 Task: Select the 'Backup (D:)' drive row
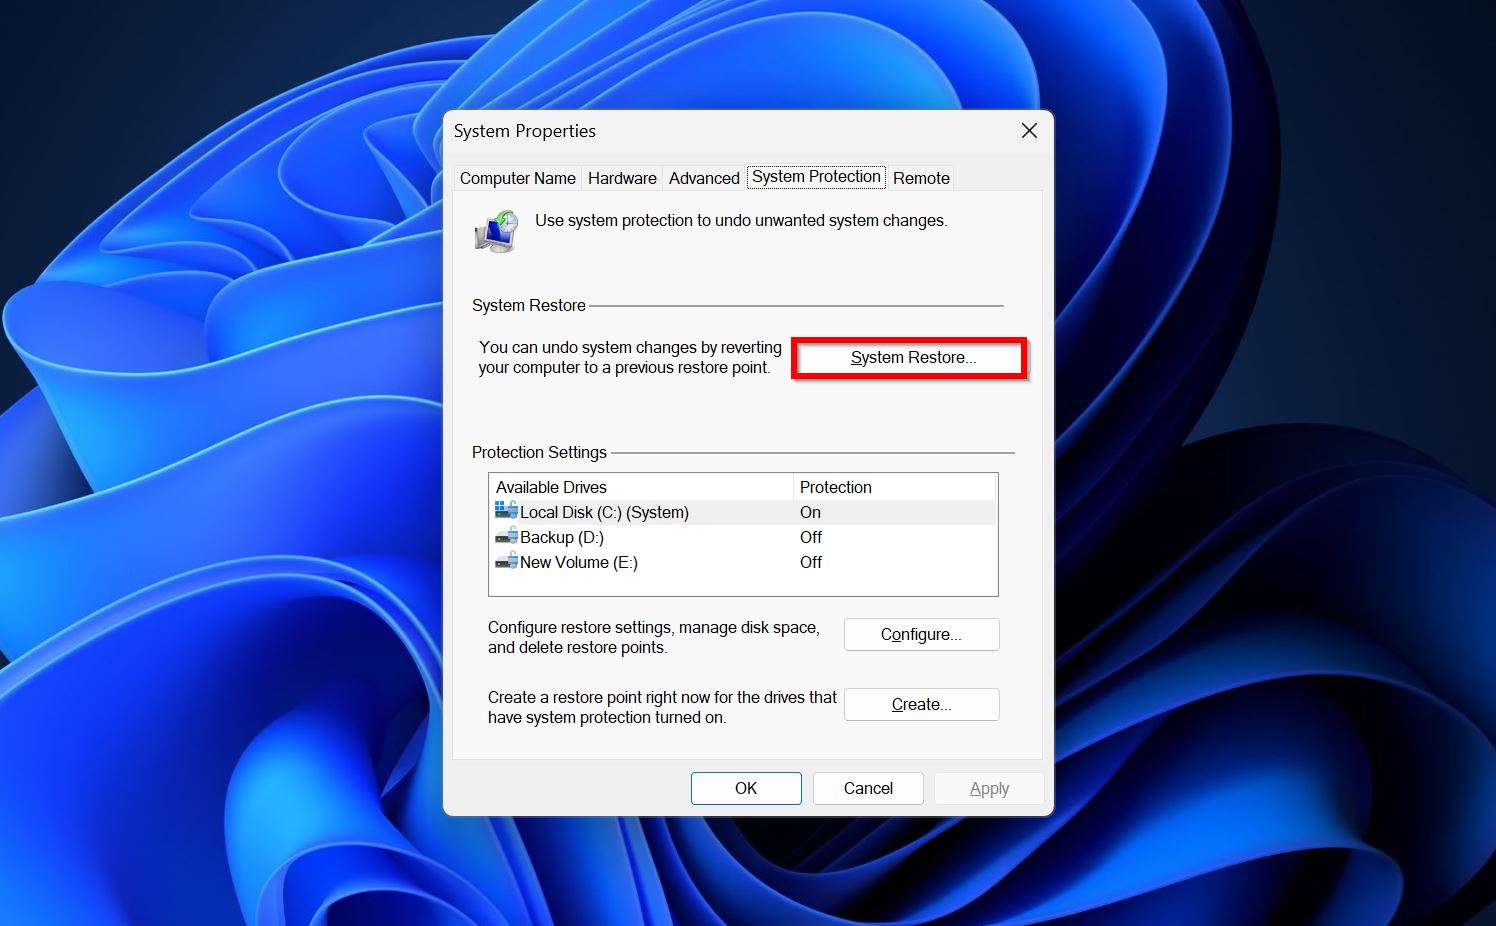coord(743,537)
